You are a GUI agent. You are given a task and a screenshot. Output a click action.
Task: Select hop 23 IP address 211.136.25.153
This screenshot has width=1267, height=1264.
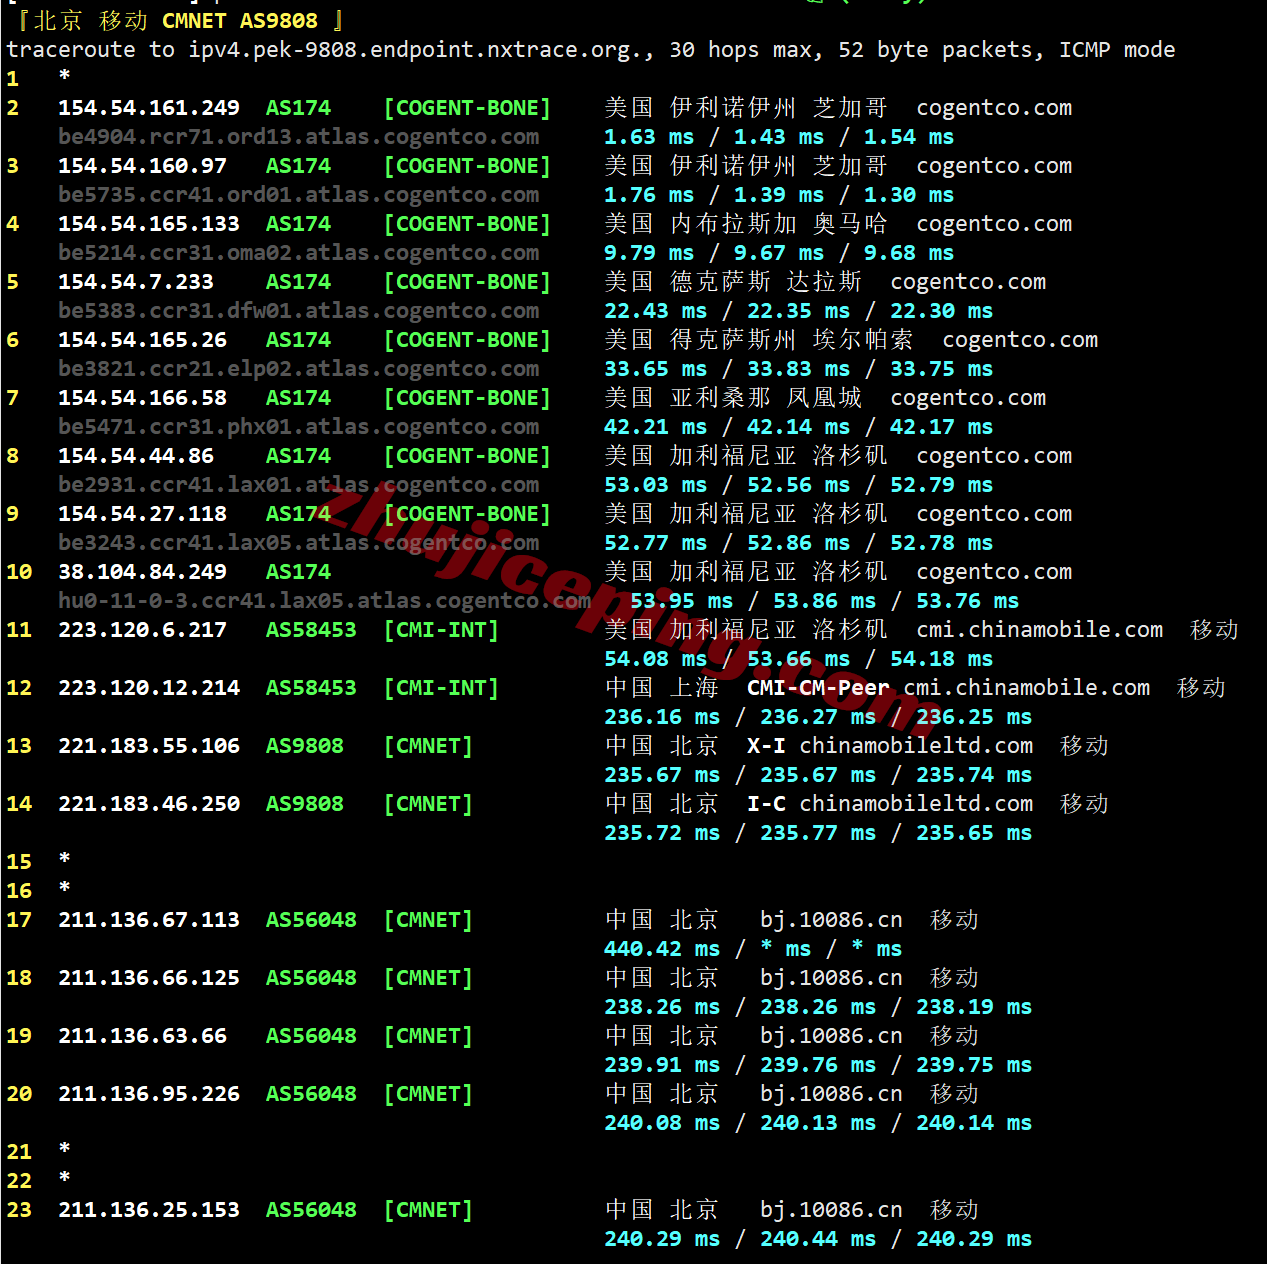[149, 1210]
